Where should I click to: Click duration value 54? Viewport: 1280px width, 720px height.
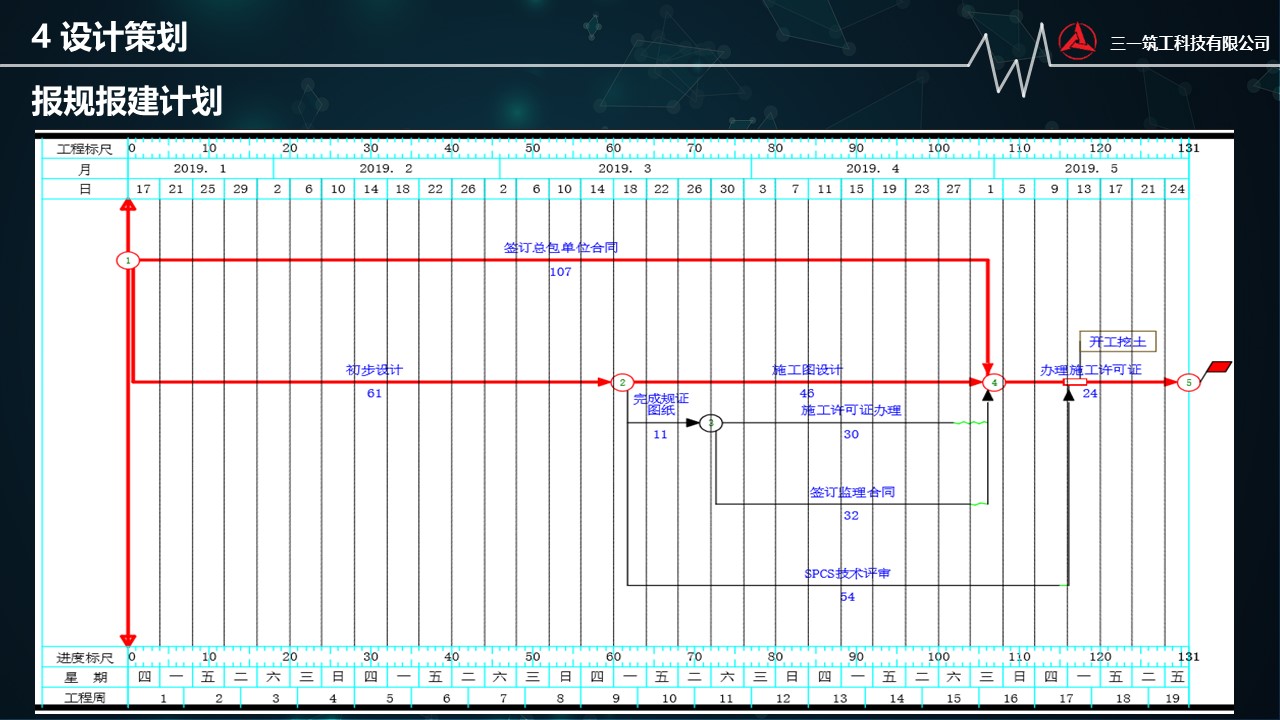(848, 597)
